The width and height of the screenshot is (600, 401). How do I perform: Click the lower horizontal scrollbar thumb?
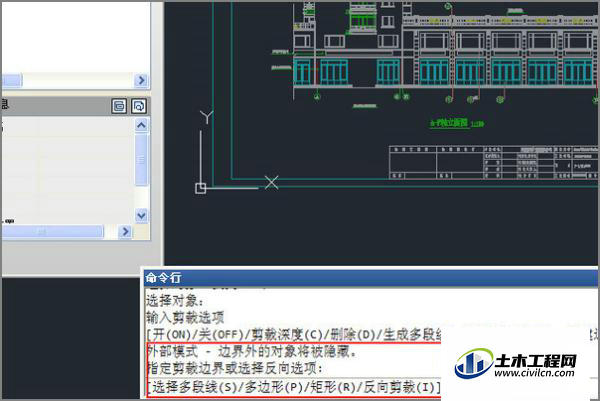tap(52, 231)
